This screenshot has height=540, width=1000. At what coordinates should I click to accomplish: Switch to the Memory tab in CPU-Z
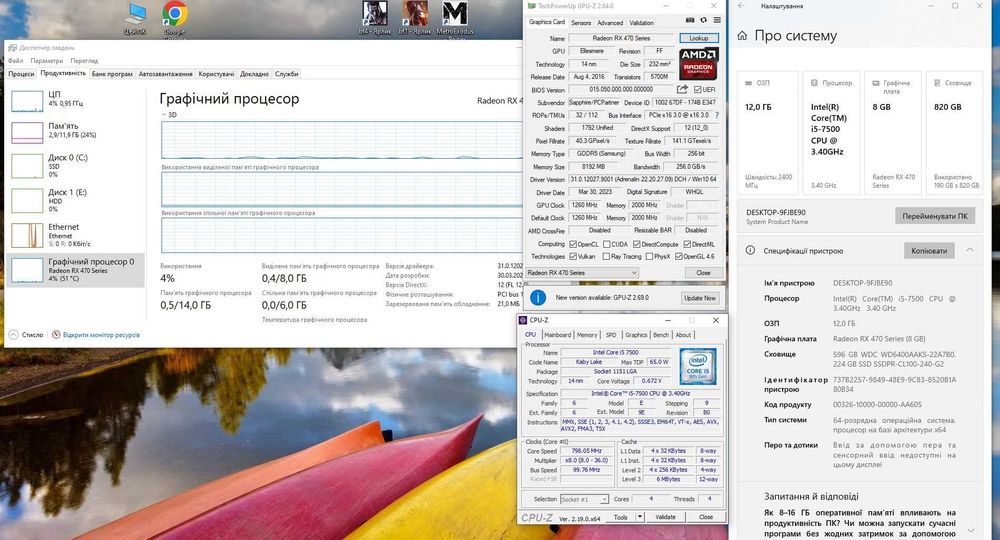(587, 335)
